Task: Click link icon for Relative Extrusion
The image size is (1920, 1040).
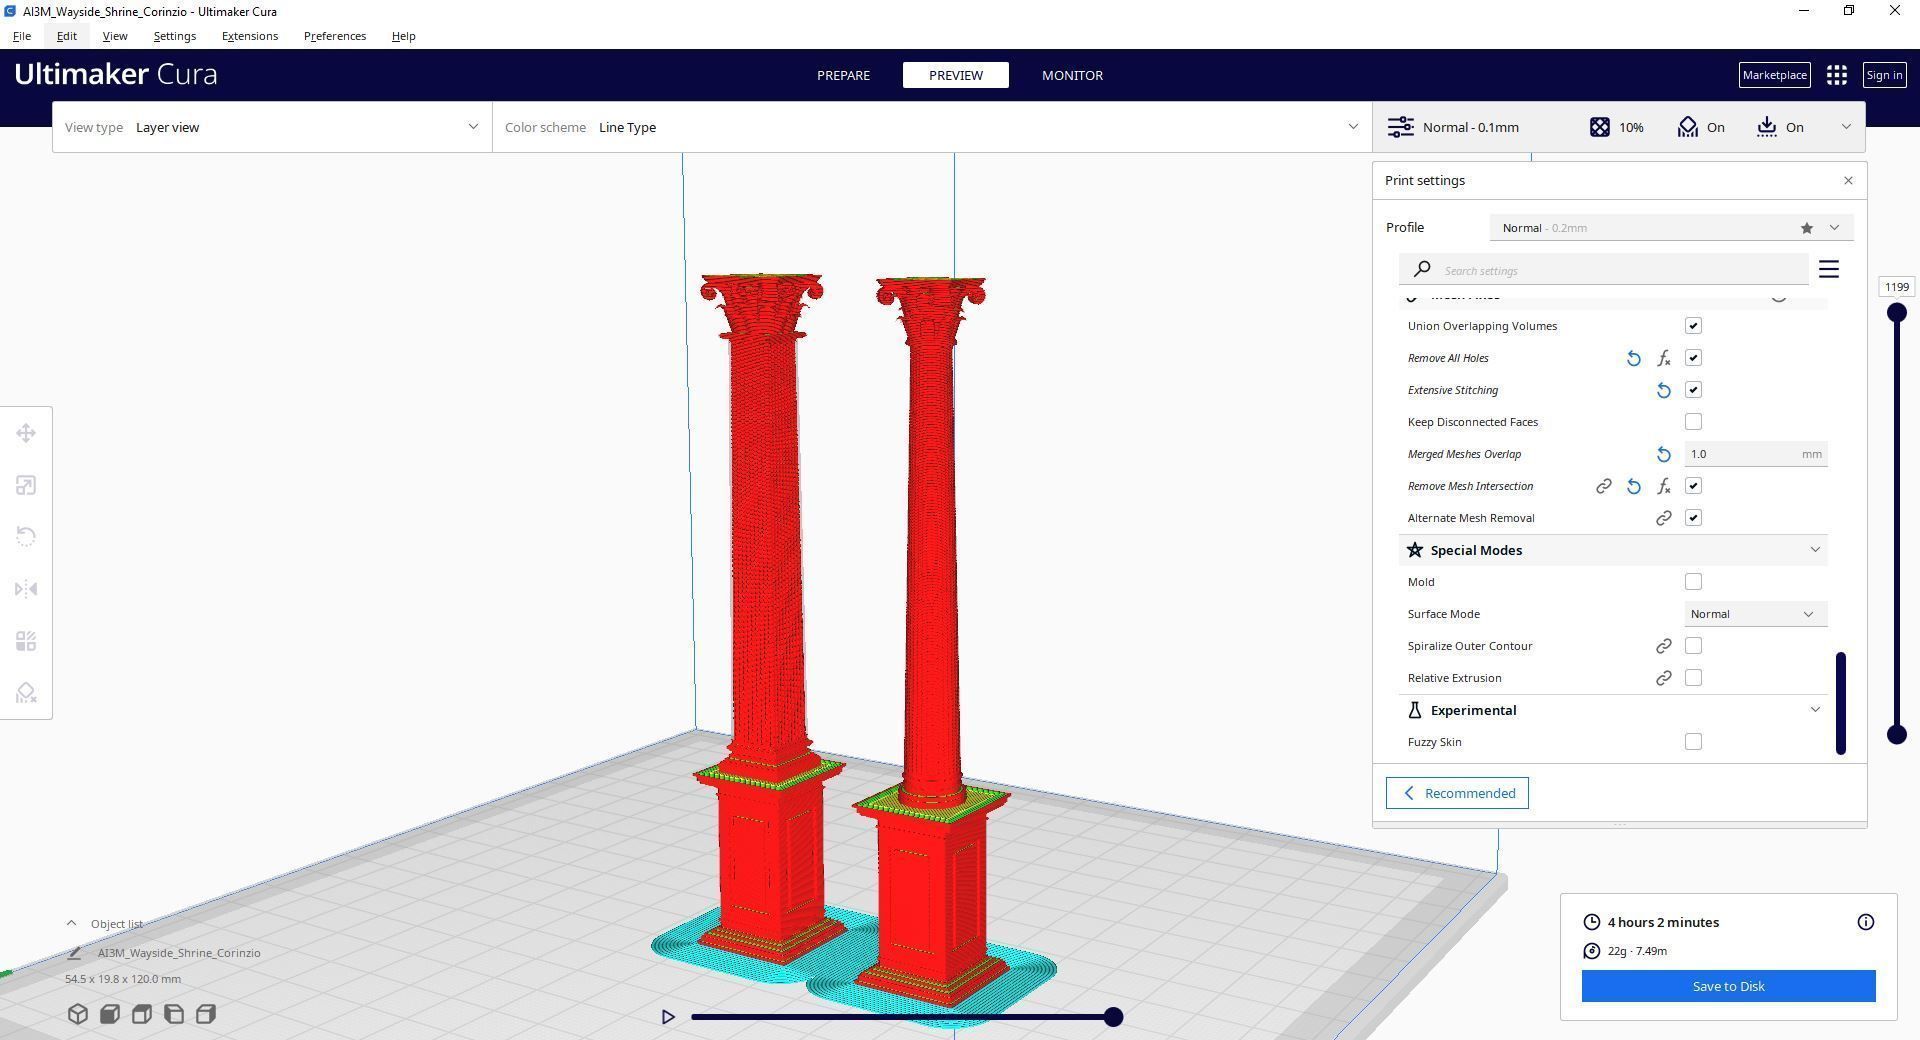Action: 1664,678
